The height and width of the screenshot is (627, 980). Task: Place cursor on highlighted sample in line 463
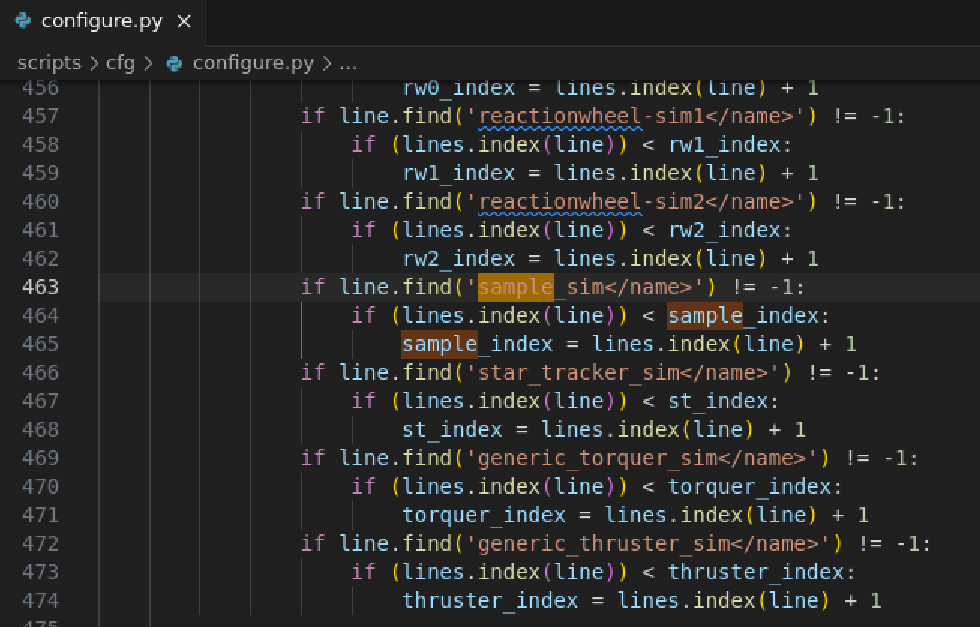pos(516,287)
